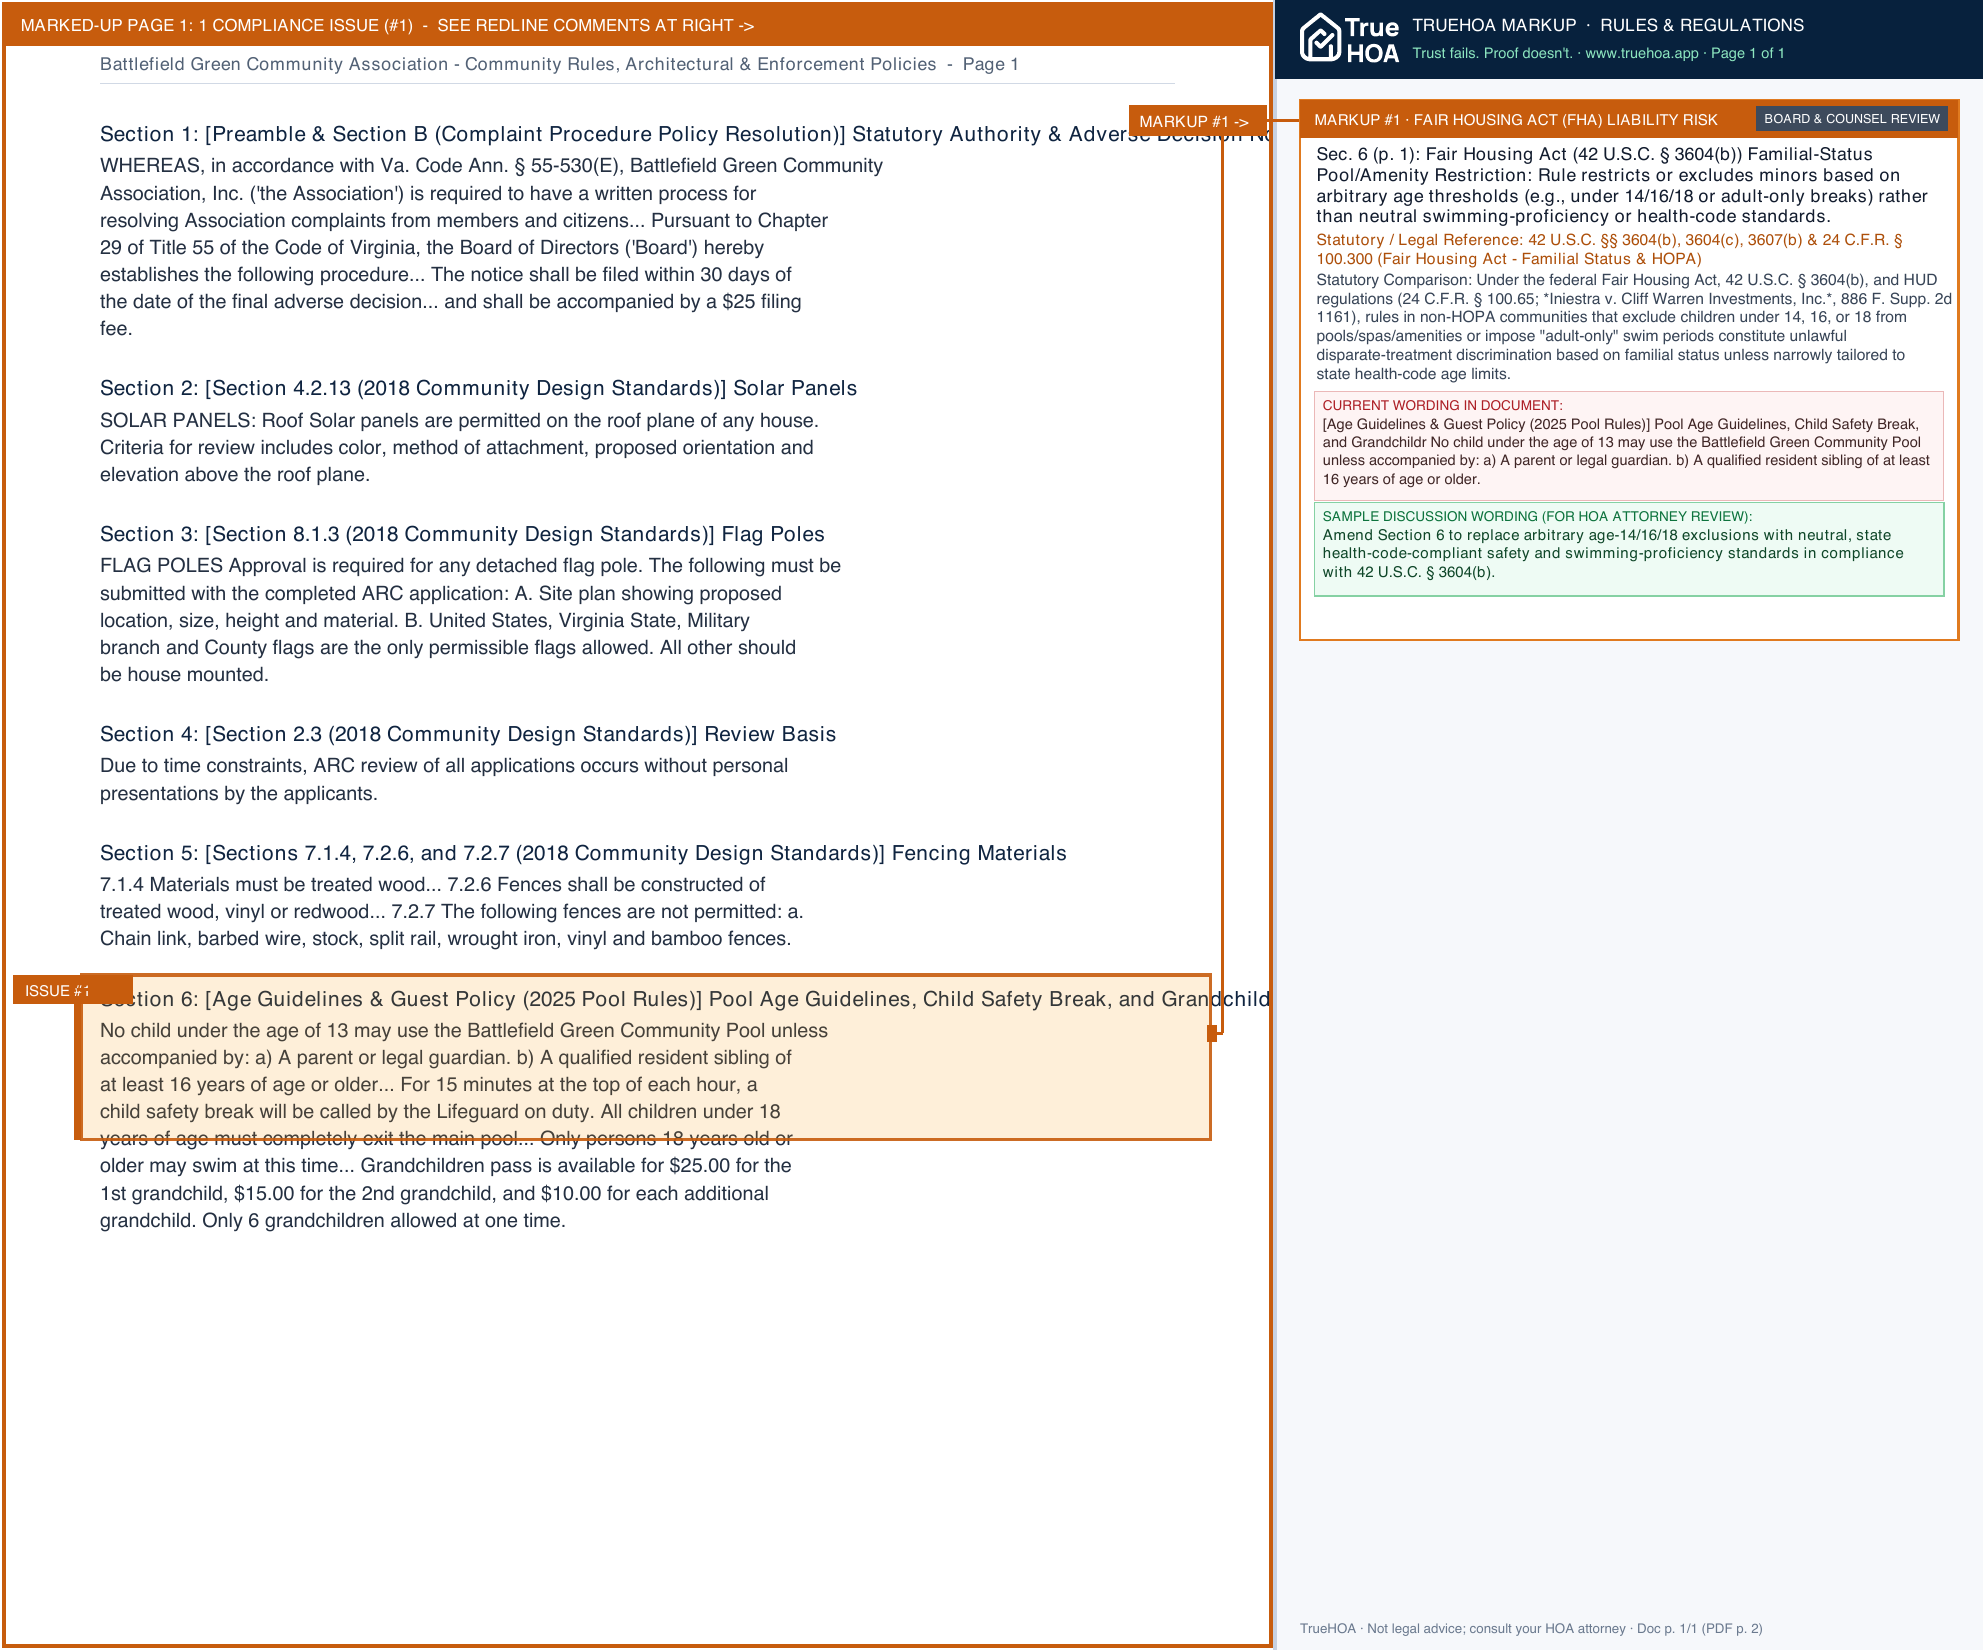Click the Section 2 Solar Panels heading
Viewport: 1984px width, 1650px height.
pos(478,388)
